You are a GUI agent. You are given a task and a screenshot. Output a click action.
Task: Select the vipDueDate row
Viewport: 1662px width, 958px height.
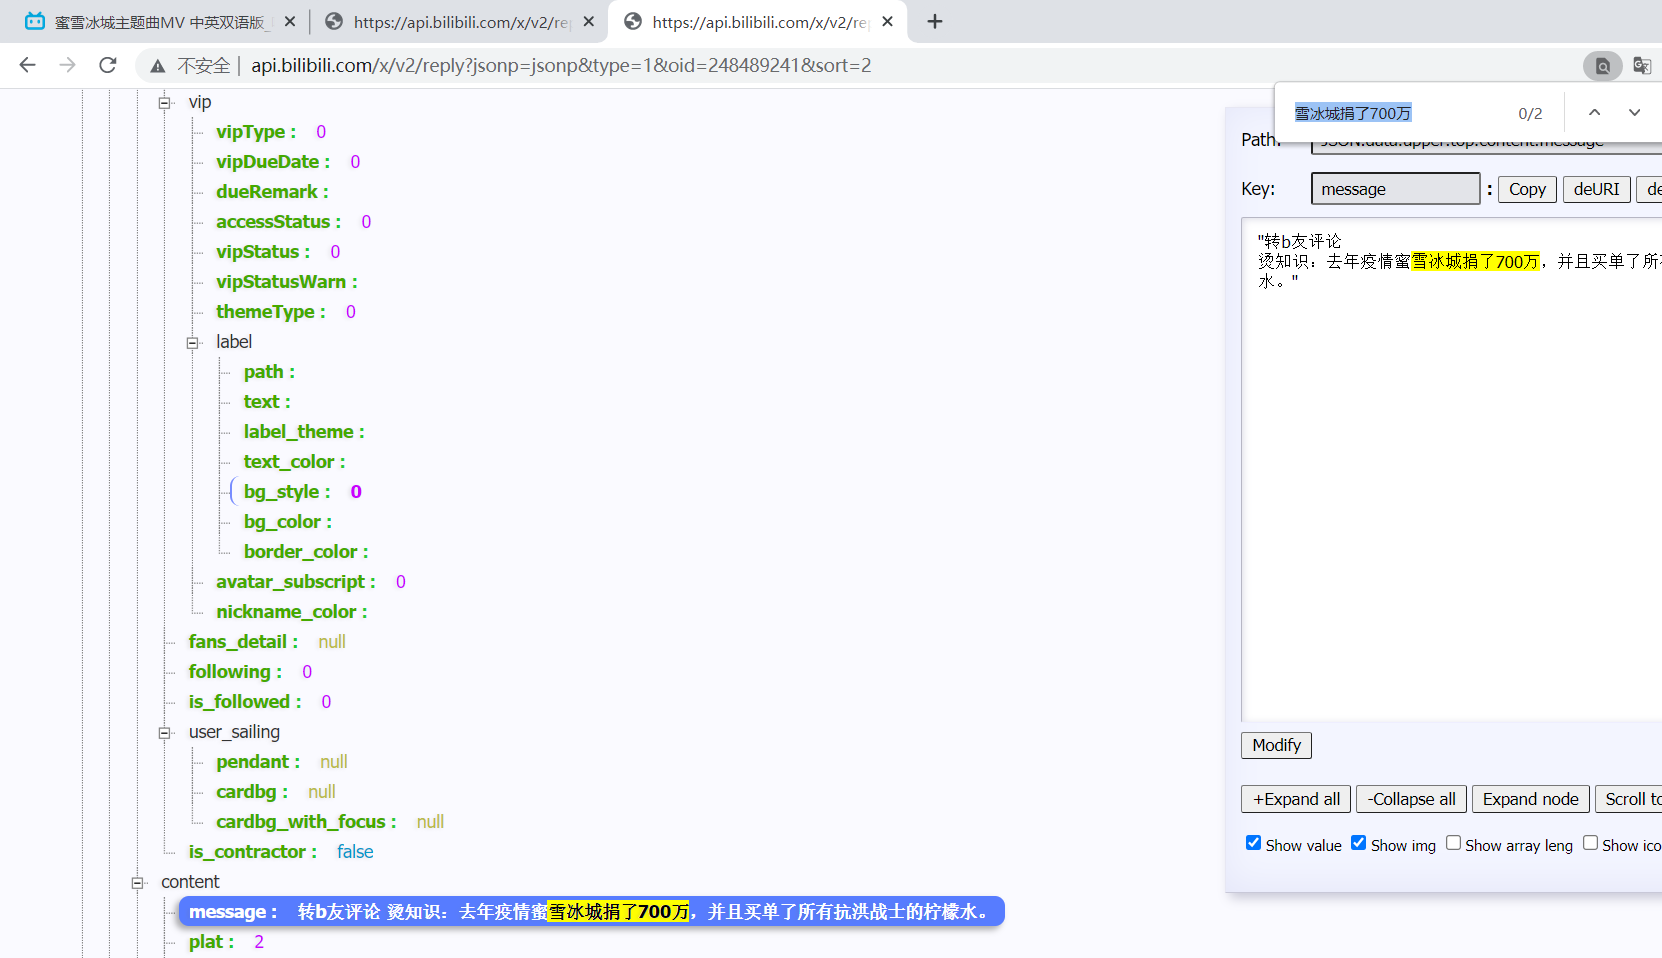tap(288, 162)
